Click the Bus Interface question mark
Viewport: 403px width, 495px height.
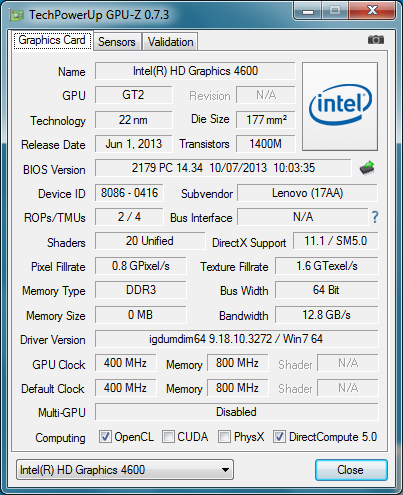375,217
